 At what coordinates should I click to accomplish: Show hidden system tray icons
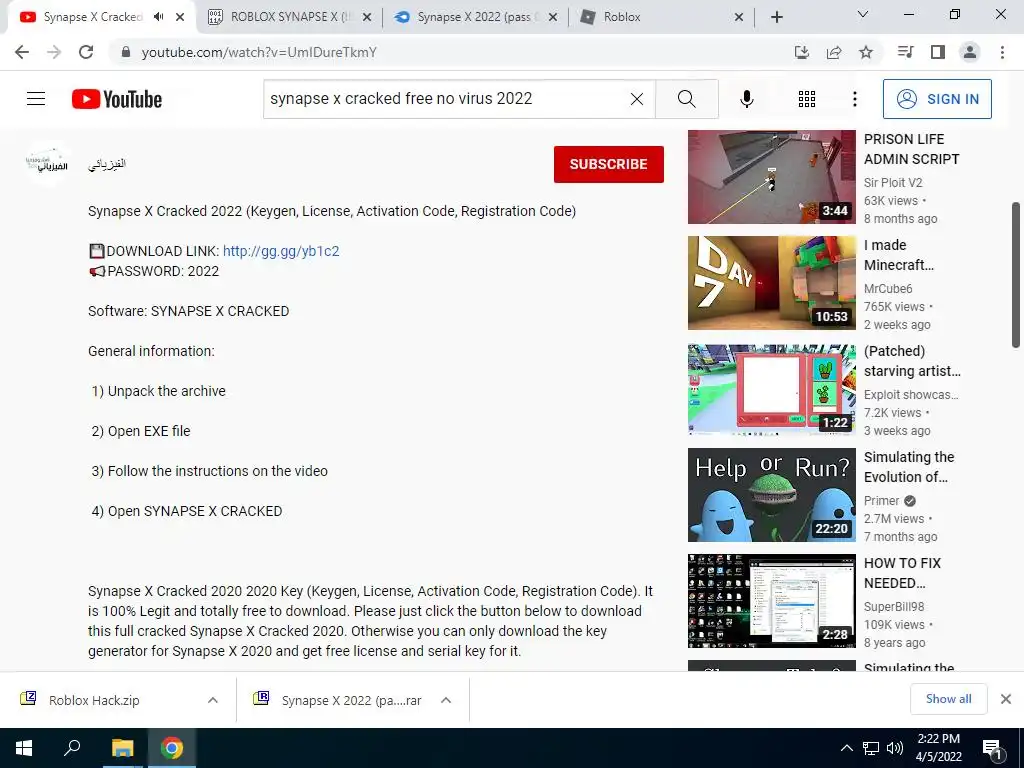[x=846, y=748]
